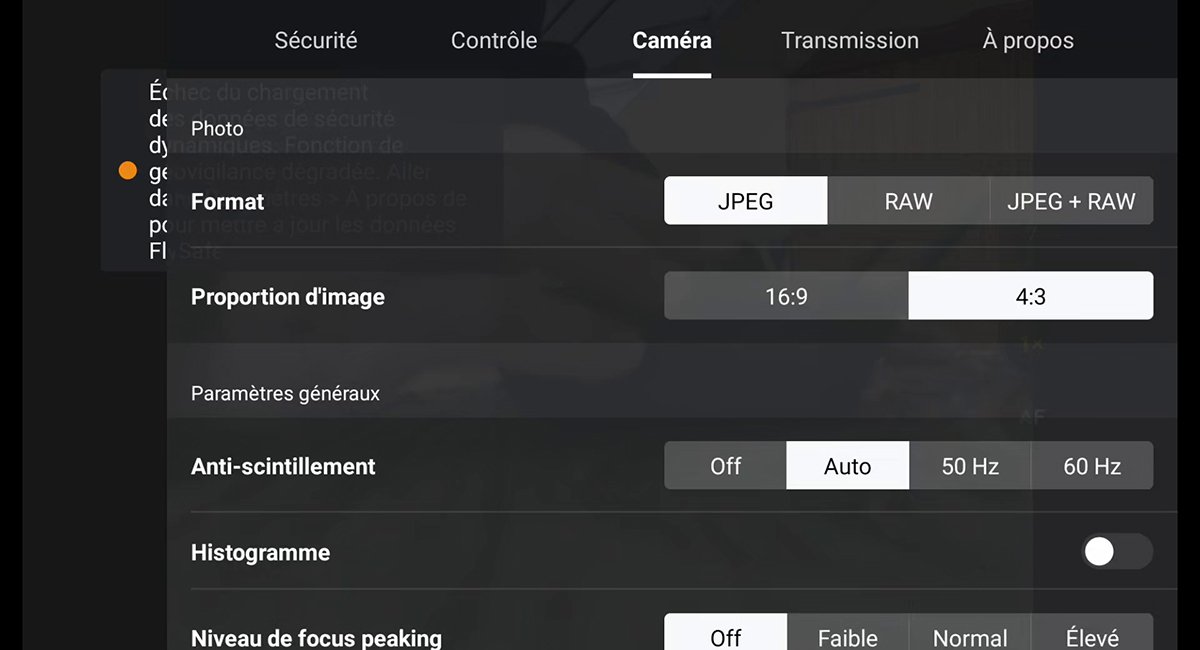
Task: Set focus peaking to Faible
Action: [x=848, y=633]
